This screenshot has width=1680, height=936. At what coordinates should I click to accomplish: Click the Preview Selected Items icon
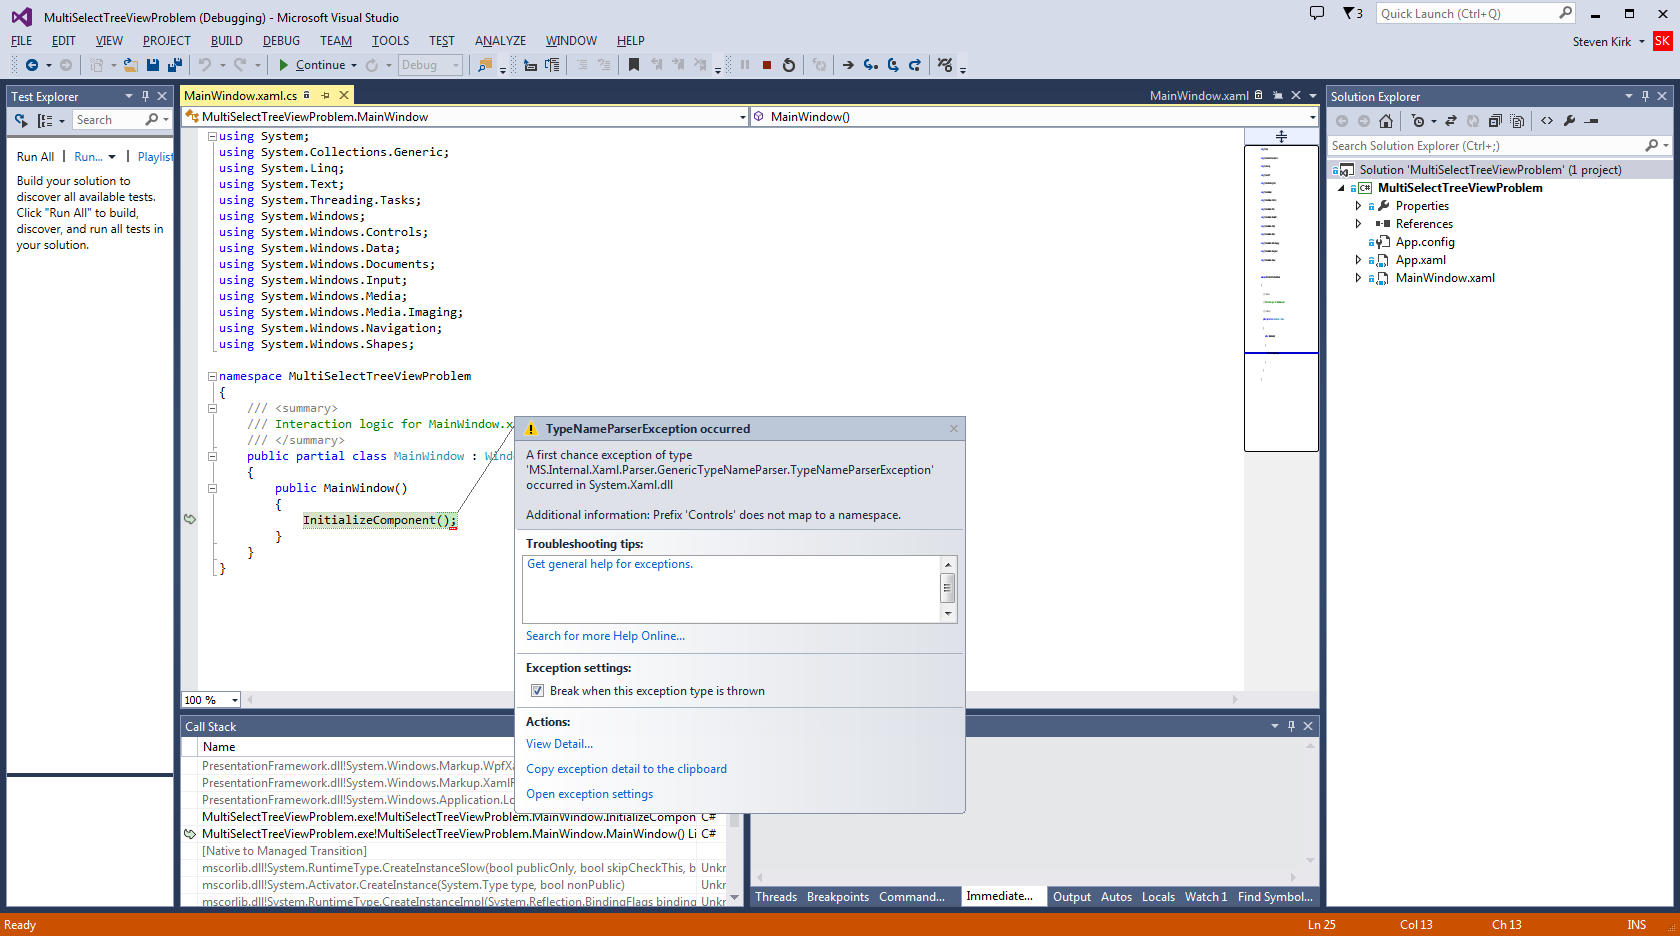point(1592,121)
